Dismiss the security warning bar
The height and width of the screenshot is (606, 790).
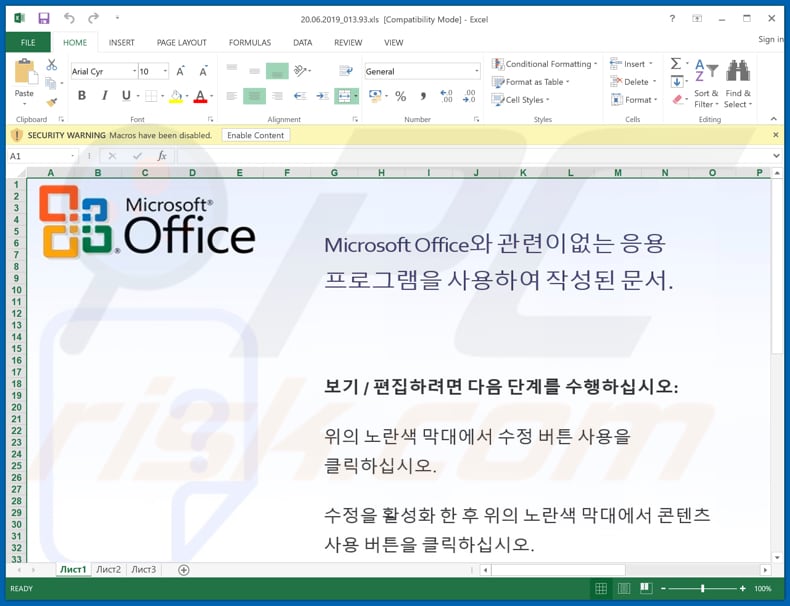[x=776, y=135]
